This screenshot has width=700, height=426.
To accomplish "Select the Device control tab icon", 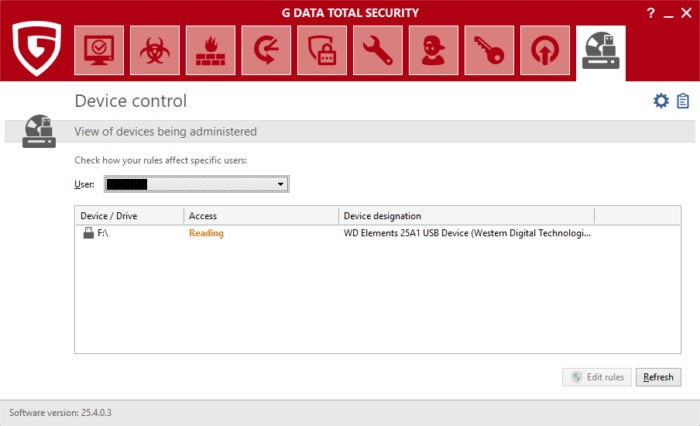I will pyautogui.click(x=600, y=51).
